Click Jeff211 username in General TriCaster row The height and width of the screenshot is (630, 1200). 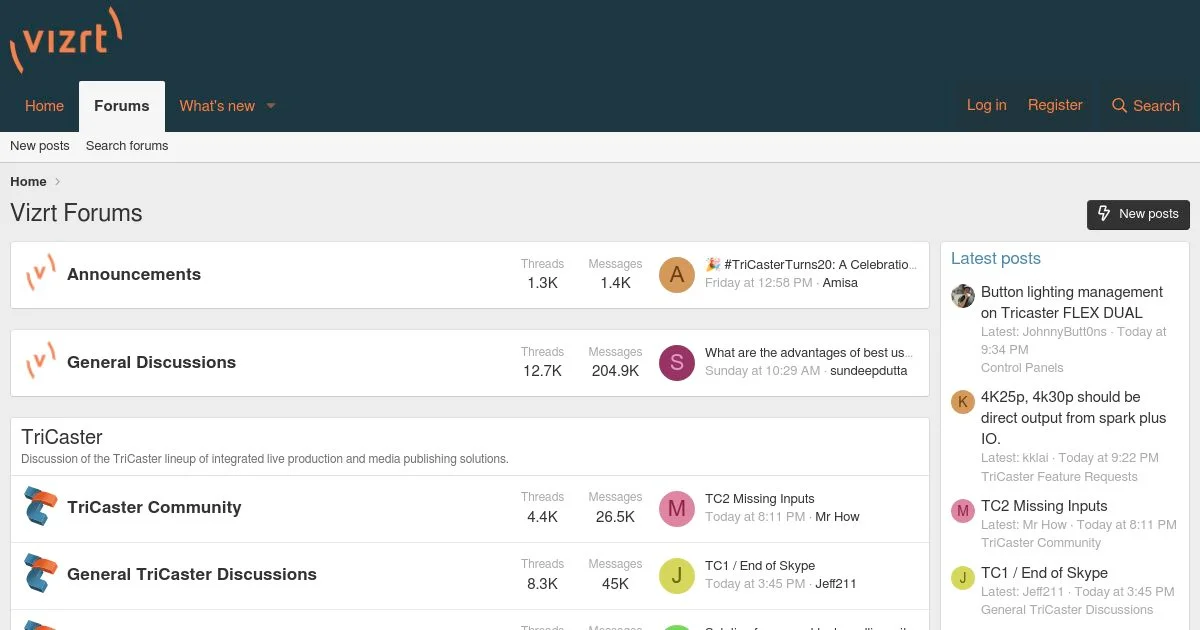pyautogui.click(x=836, y=584)
